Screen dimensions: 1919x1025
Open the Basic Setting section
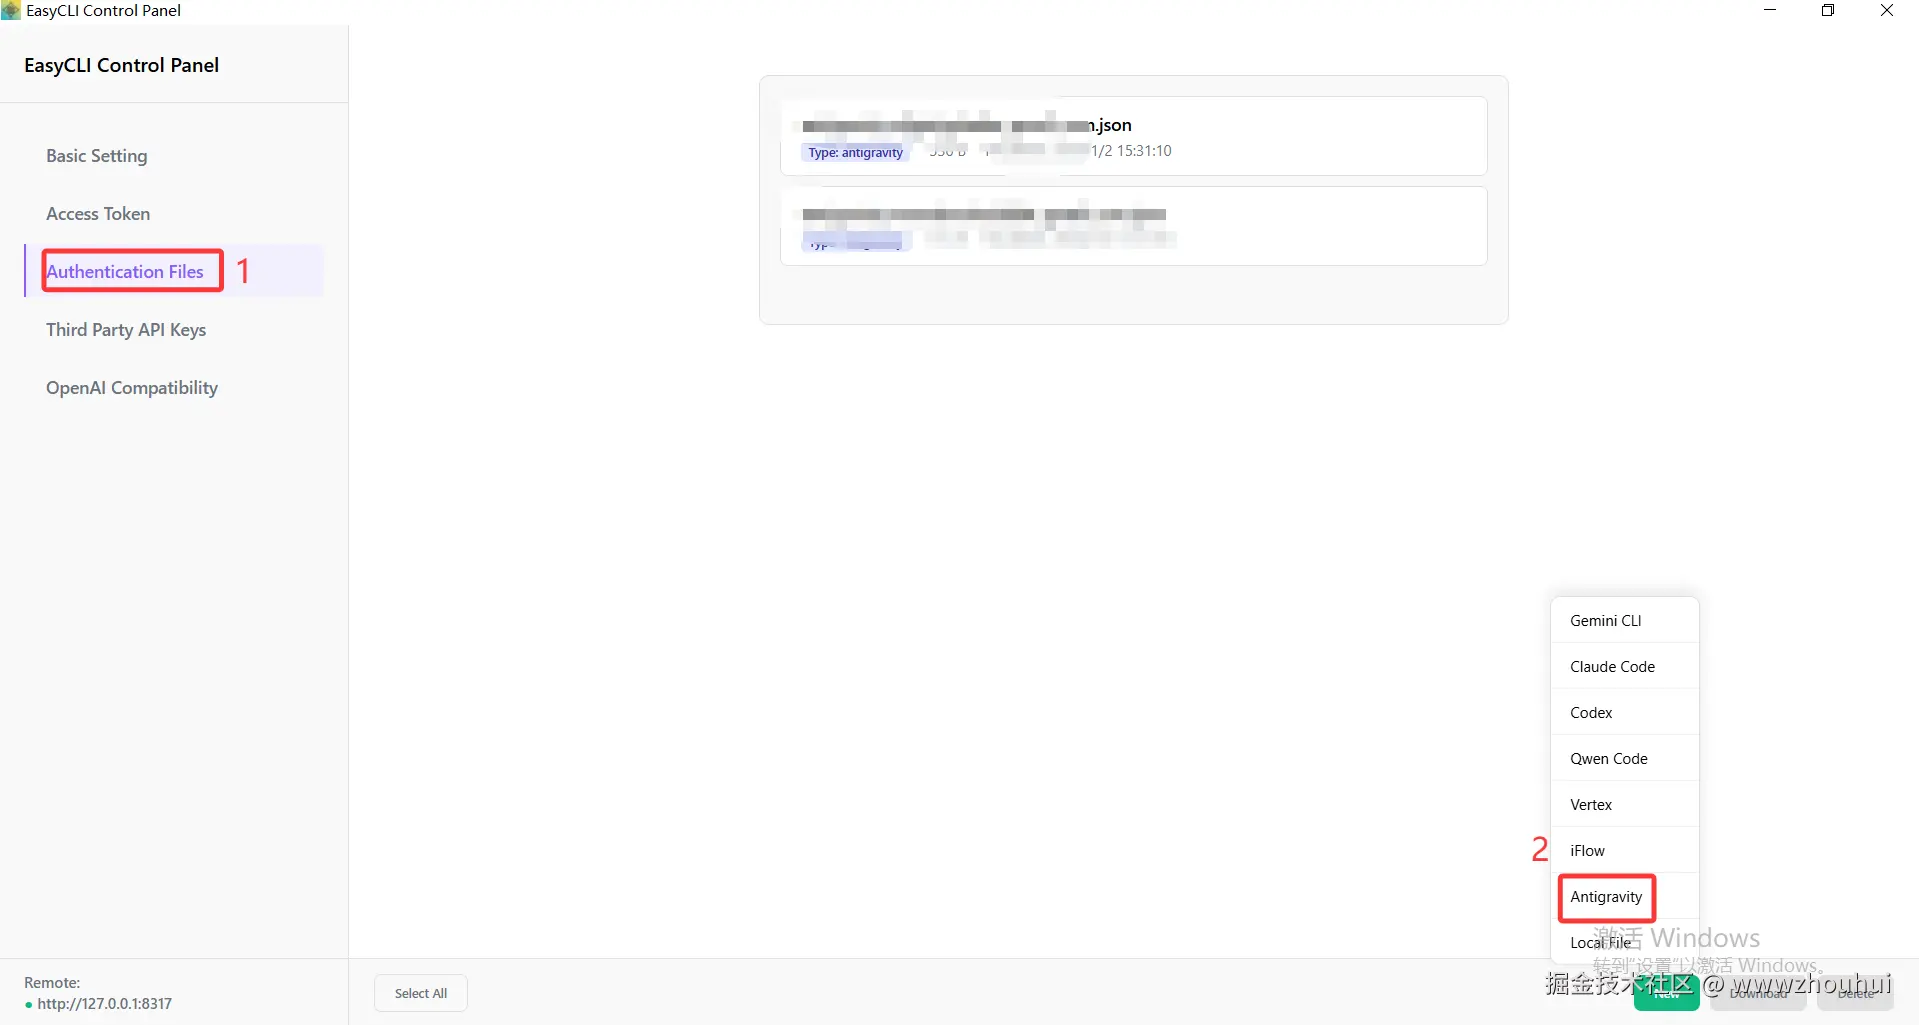point(97,156)
